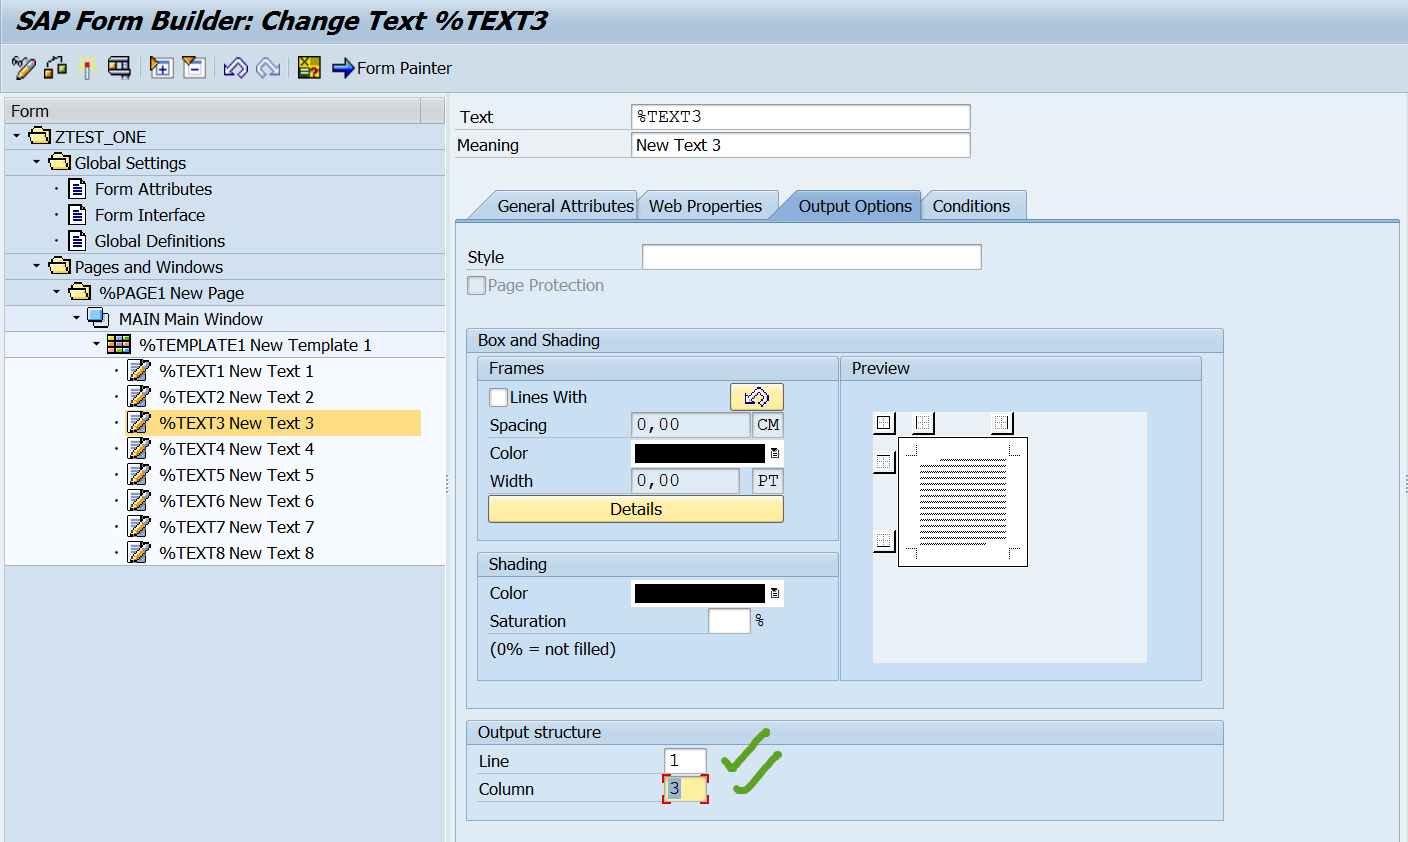The width and height of the screenshot is (1408, 842).
Task: Select the magic wand create icon
Action: coord(88,68)
